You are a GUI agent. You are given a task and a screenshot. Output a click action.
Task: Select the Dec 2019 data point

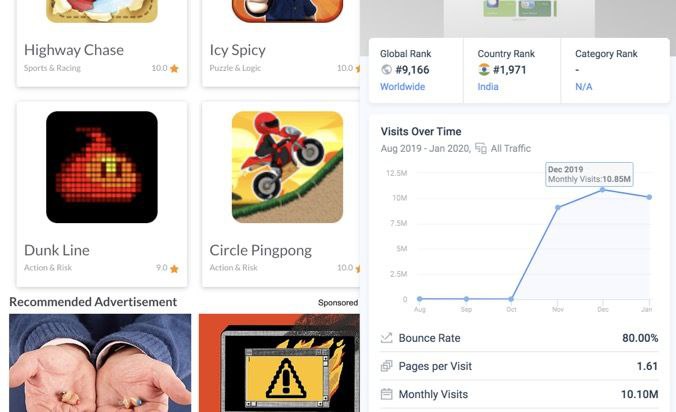(602, 190)
